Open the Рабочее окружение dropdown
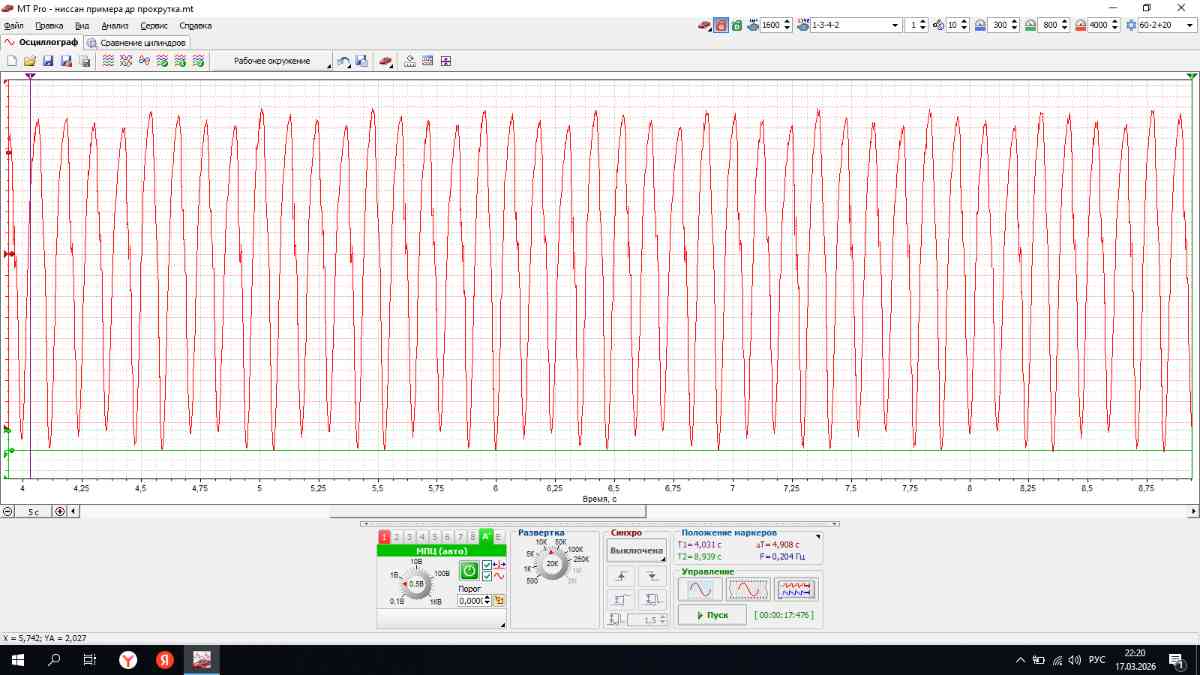This screenshot has width=1200, height=675. tap(272, 61)
